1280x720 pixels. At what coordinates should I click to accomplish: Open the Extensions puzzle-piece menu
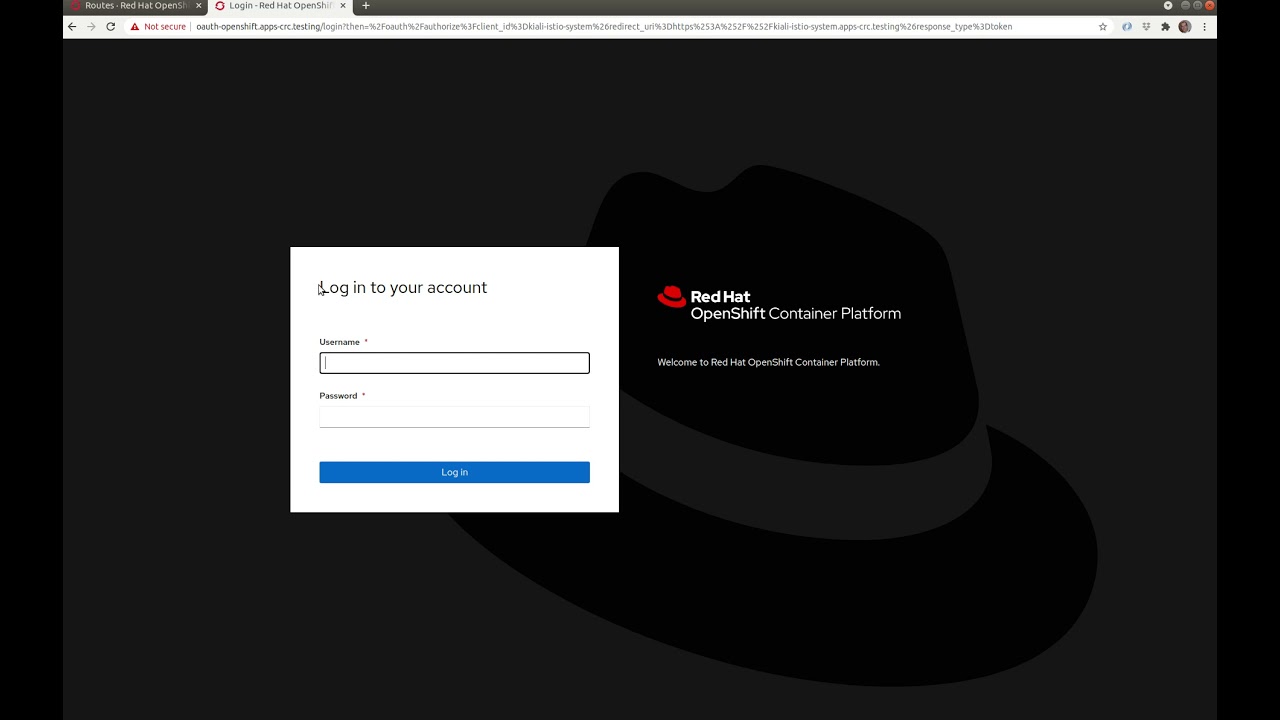[x=1165, y=27]
